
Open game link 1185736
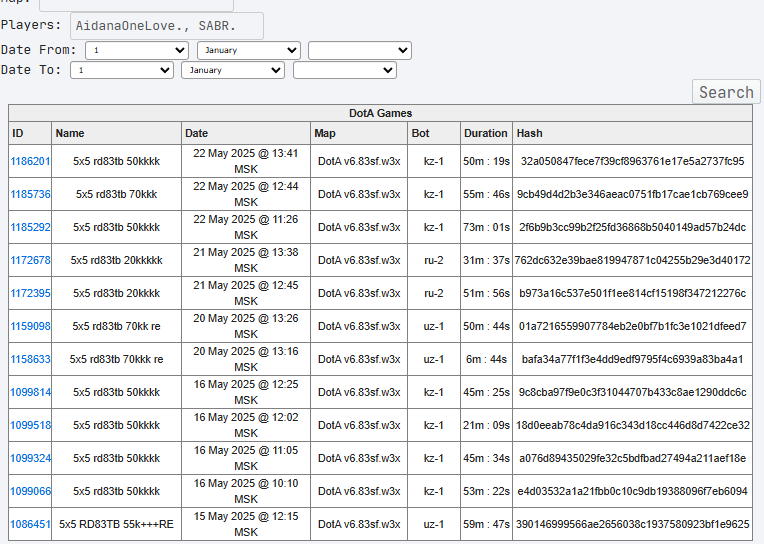tap(30, 194)
